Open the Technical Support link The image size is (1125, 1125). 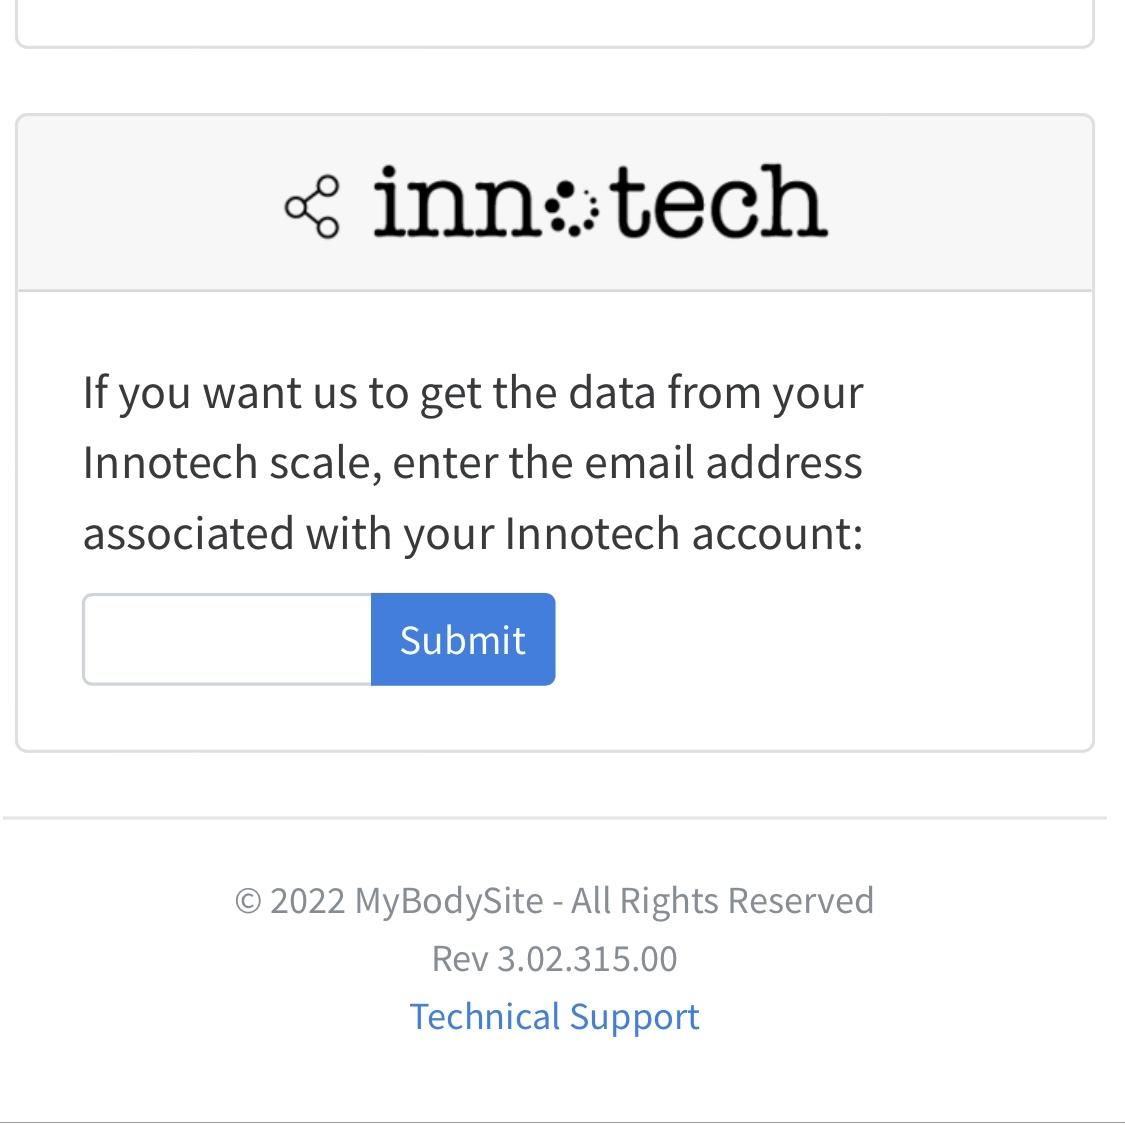pos(555,1016)
